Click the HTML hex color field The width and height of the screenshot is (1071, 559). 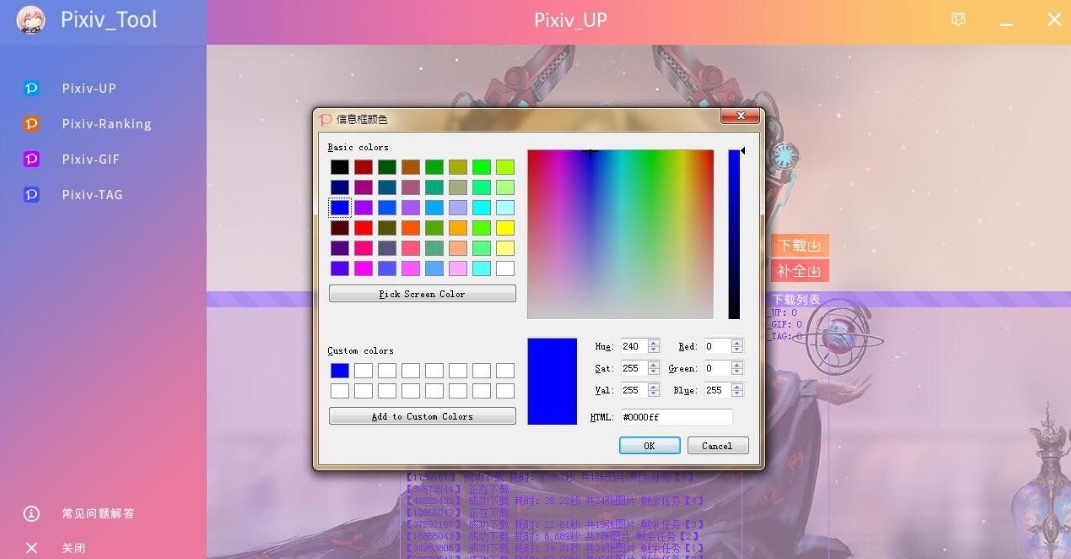(x=676, y=417)
